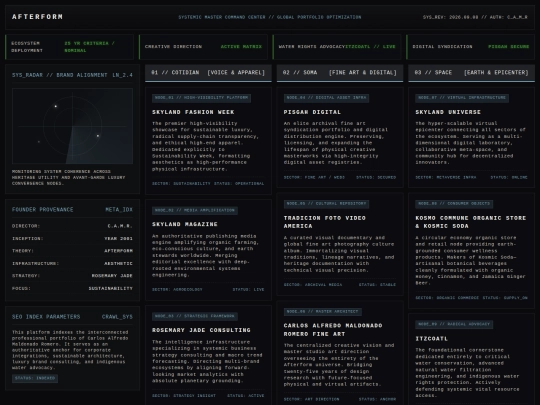Click the 'ITZCOATL // LIVE' status value

pos(370,46)
